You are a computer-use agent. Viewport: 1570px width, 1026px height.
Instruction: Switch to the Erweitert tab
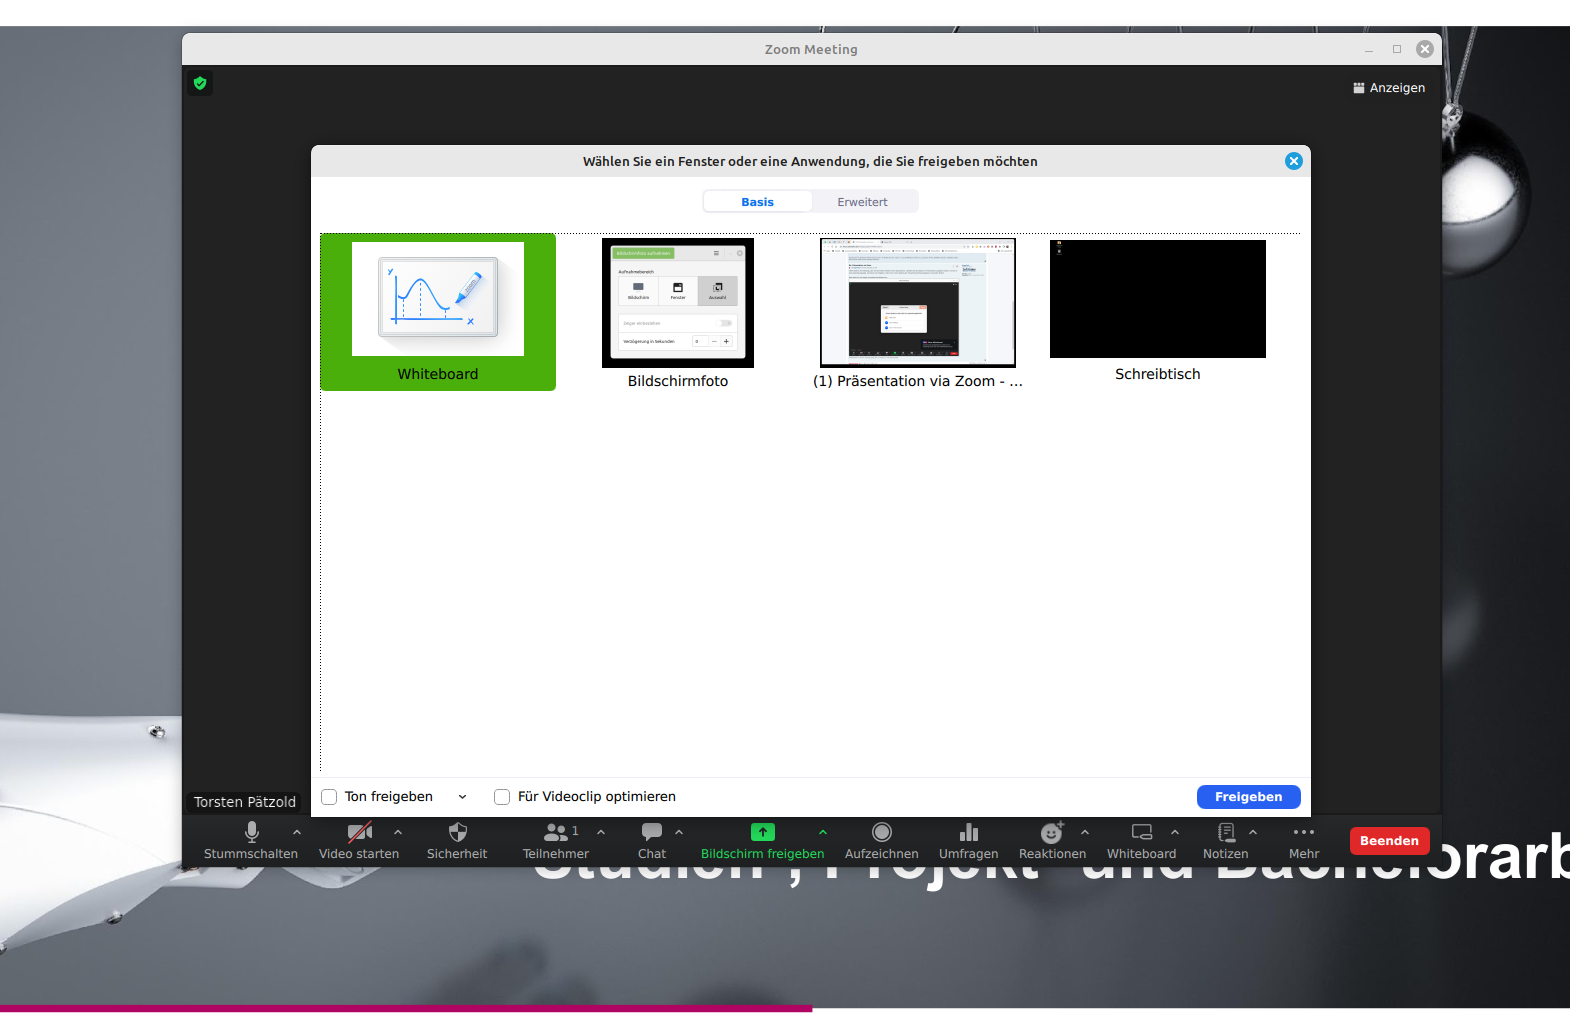tap(862, 202)
